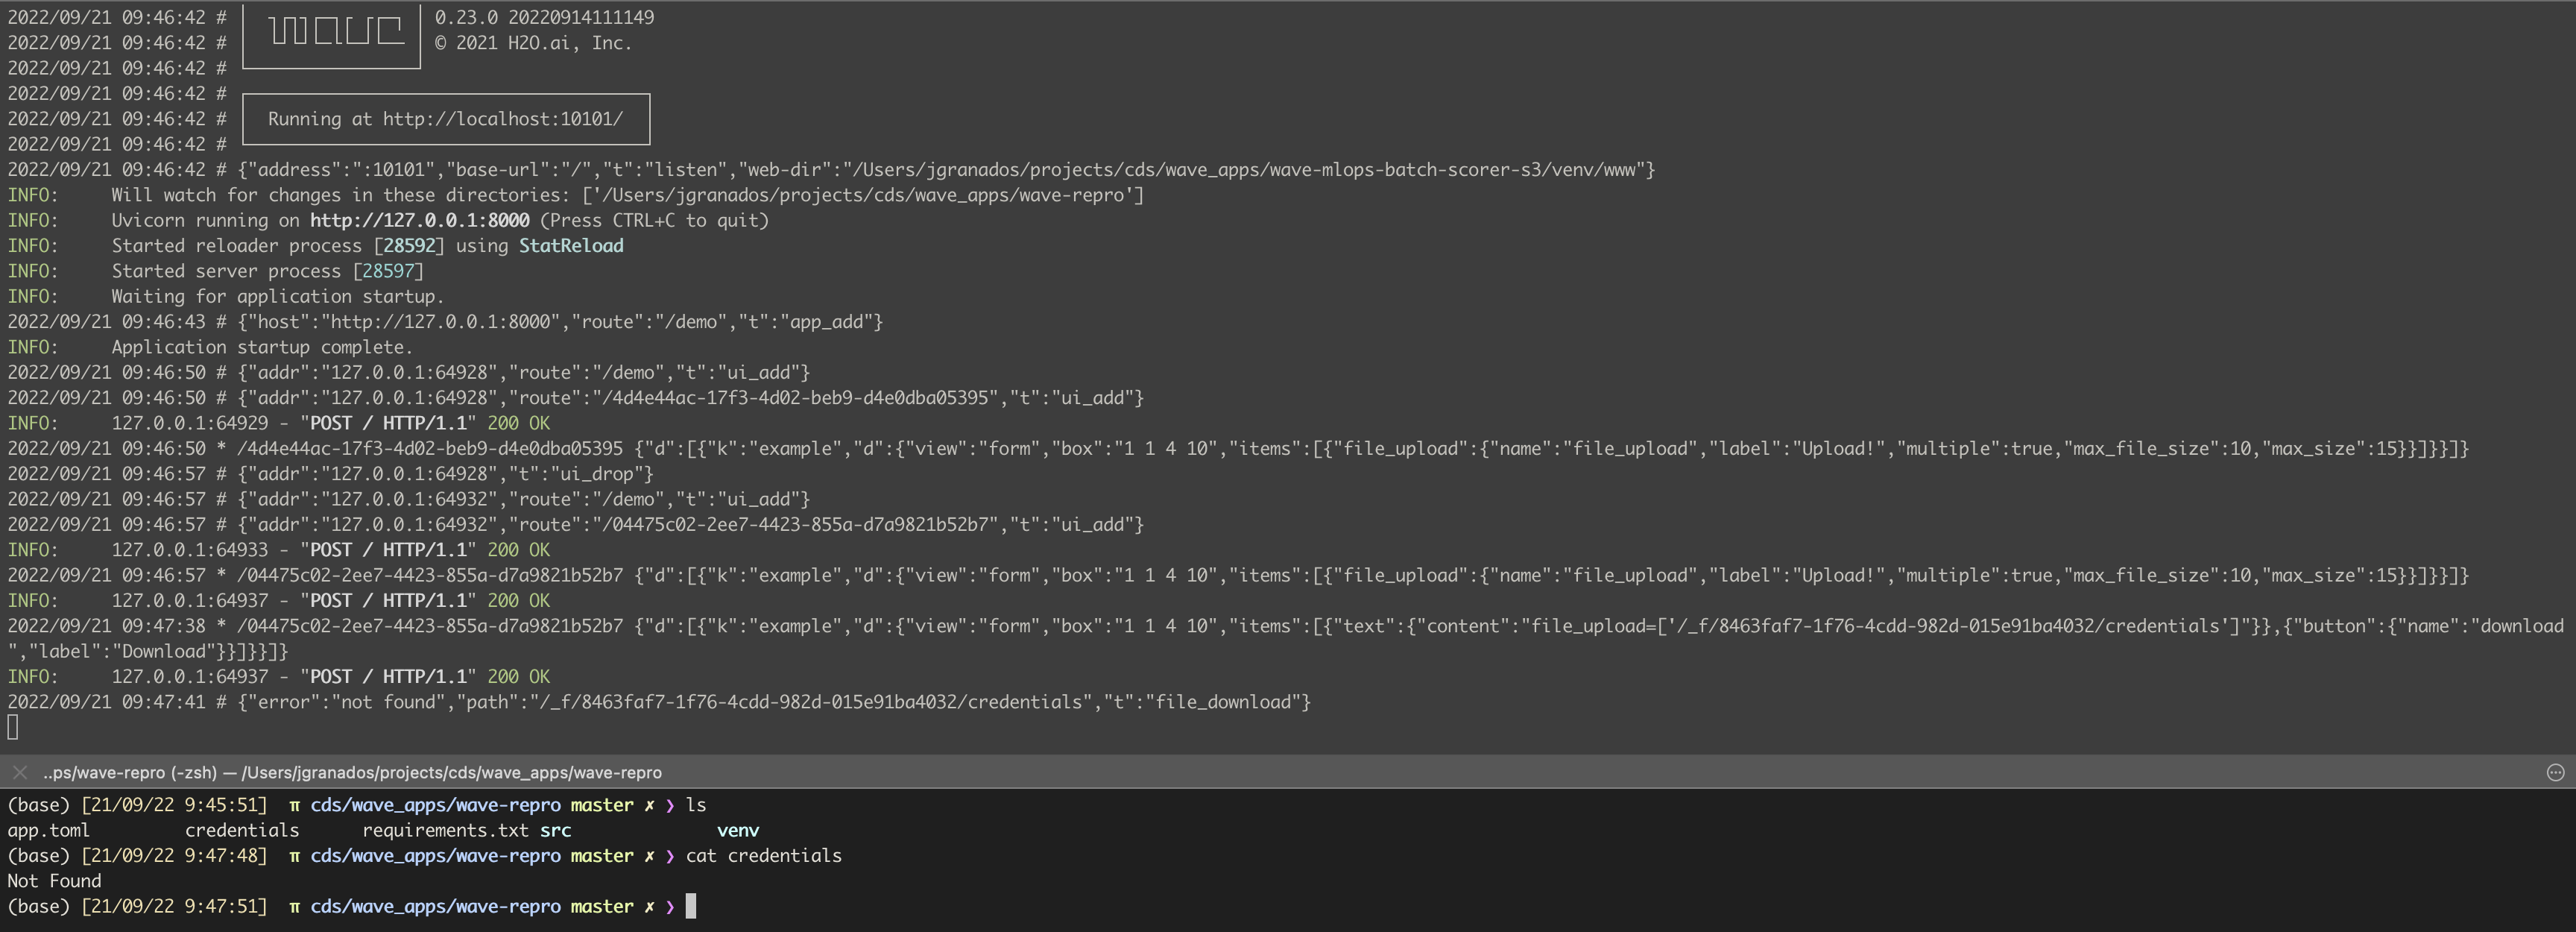Select the venv entry in the ls output
Image resolution: width=2576 pixels, height=932 pixels.
tap(738, 830)
